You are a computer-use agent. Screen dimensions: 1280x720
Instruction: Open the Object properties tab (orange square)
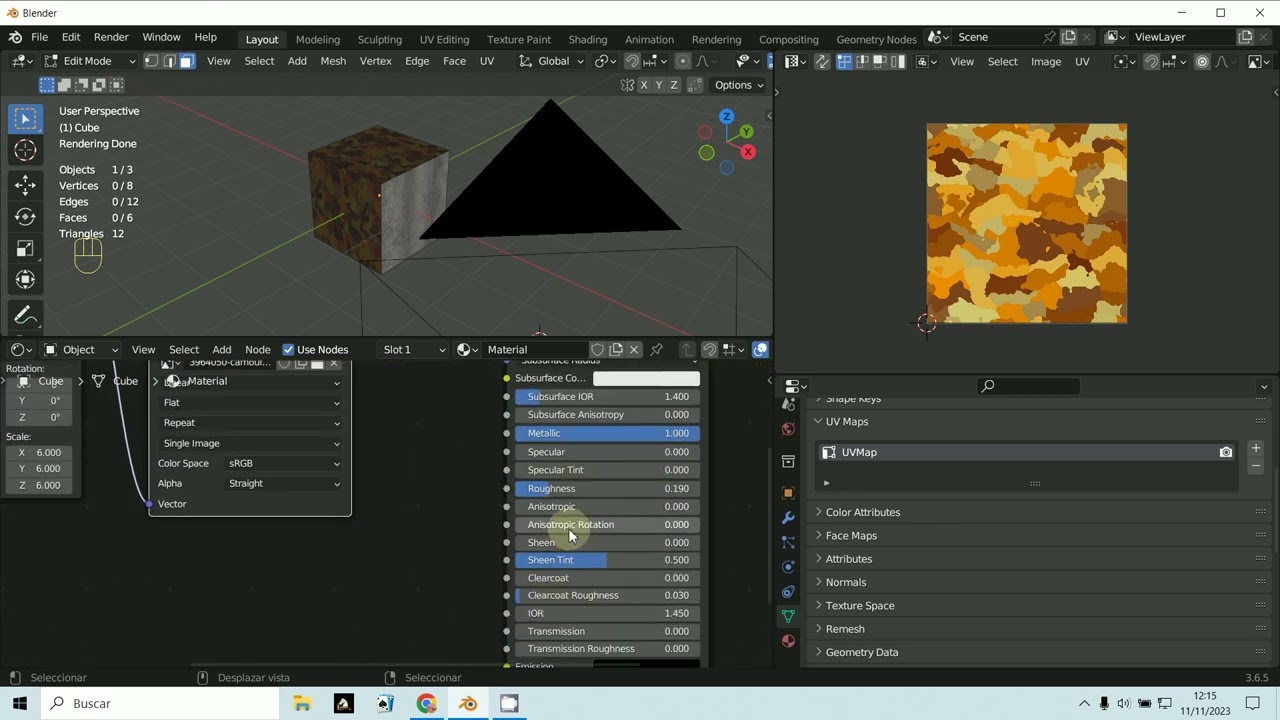tap(788, 493)
